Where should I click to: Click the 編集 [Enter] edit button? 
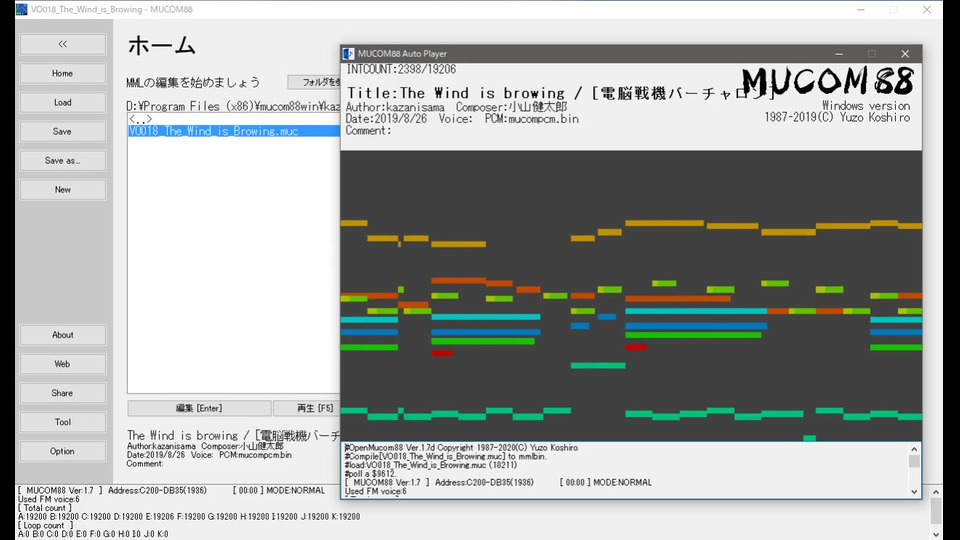point(199,408)
